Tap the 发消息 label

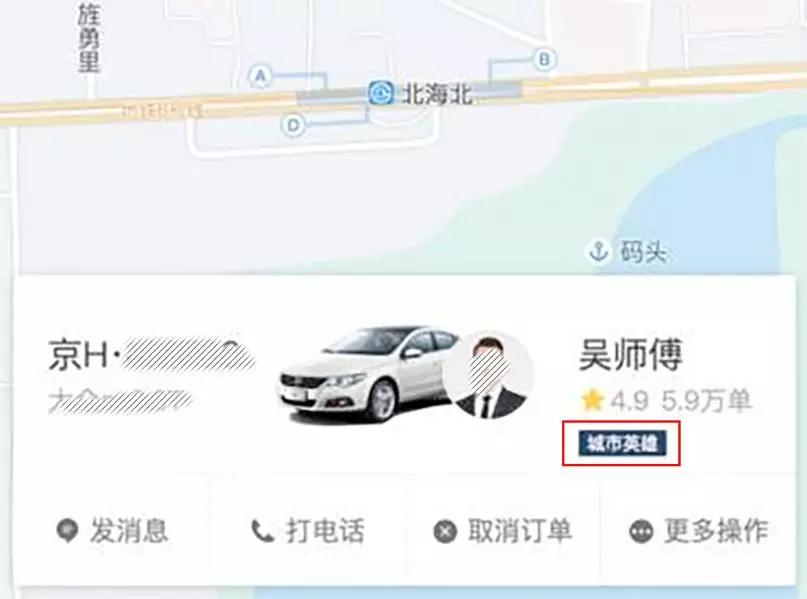[129, 531]
